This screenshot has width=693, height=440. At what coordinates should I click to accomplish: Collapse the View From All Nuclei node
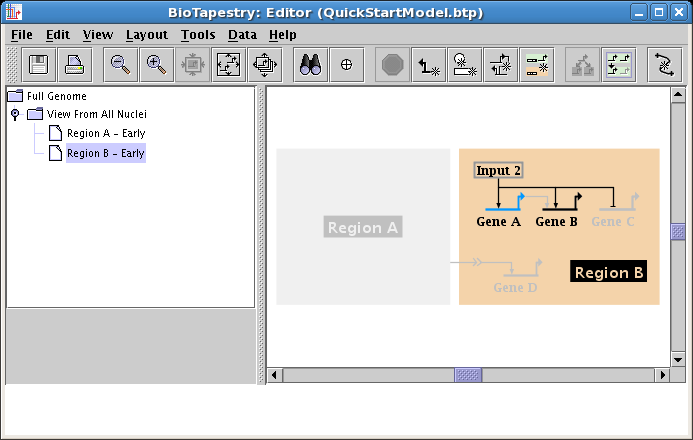(x=15, y=115)
